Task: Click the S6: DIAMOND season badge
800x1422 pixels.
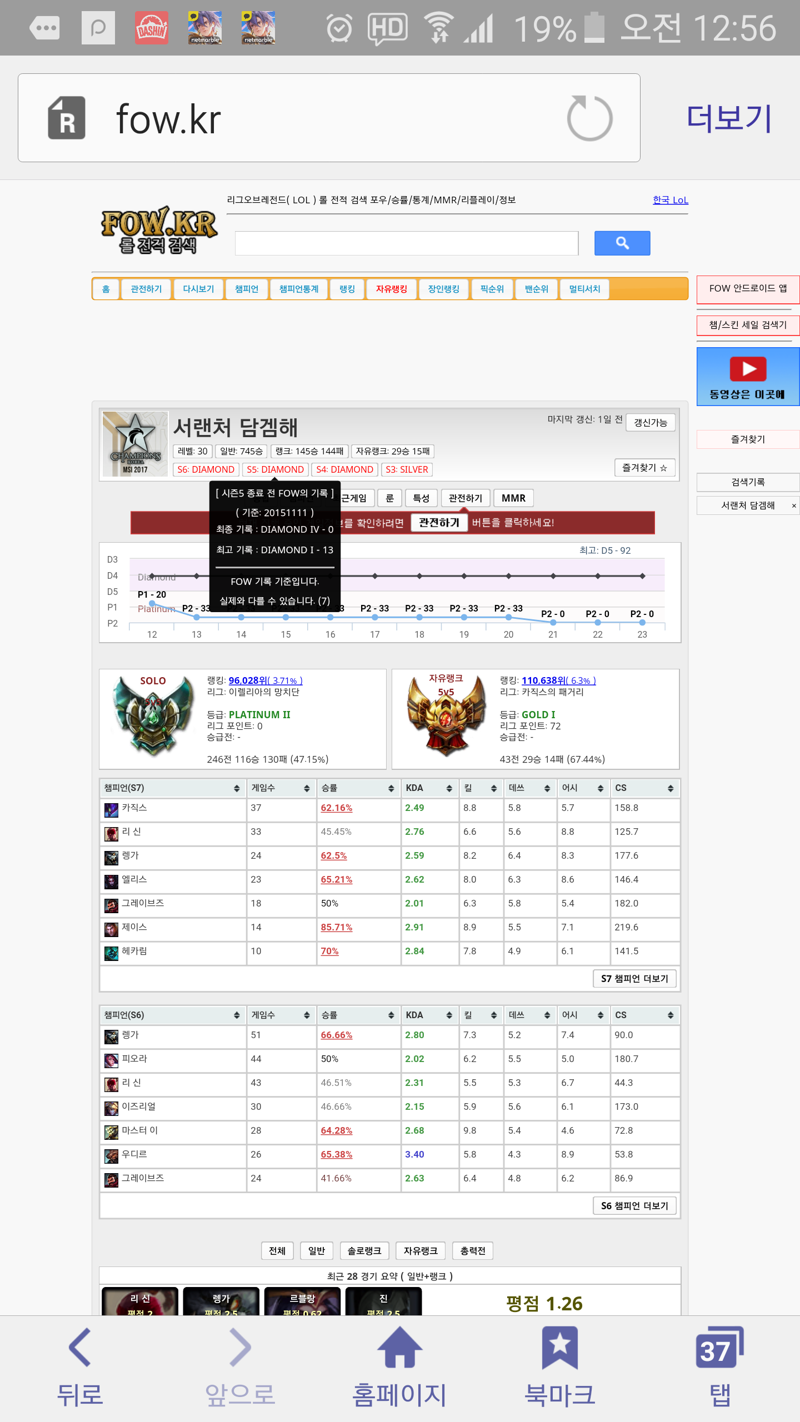Action: coord(206,469)
